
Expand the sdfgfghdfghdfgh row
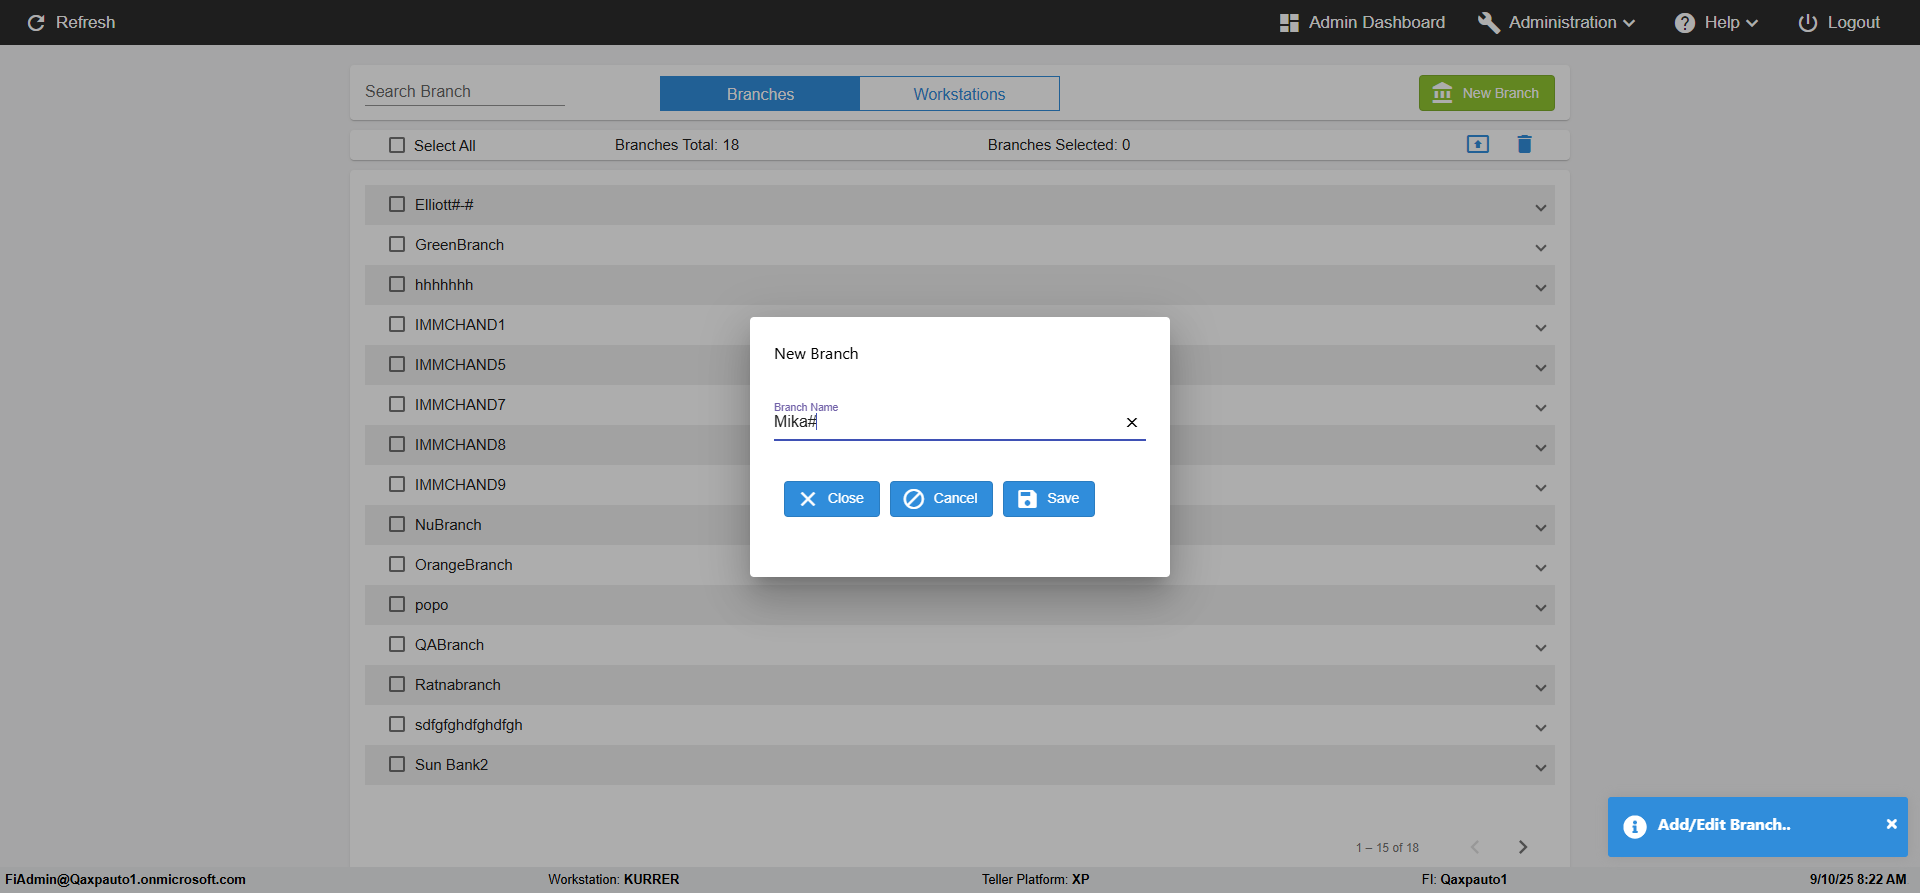click(1541, 728)
